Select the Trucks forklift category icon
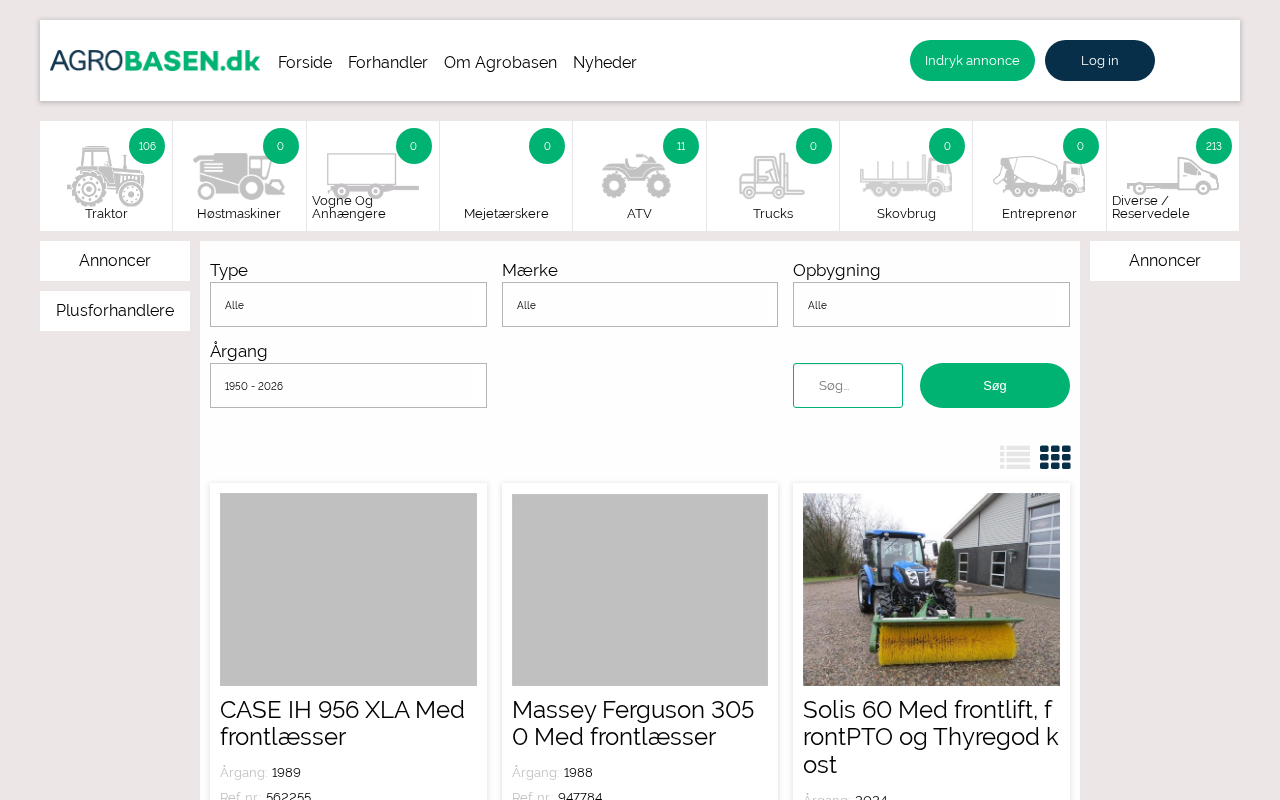The width and height of the screenshot is (1280, 800). point(772,176)
